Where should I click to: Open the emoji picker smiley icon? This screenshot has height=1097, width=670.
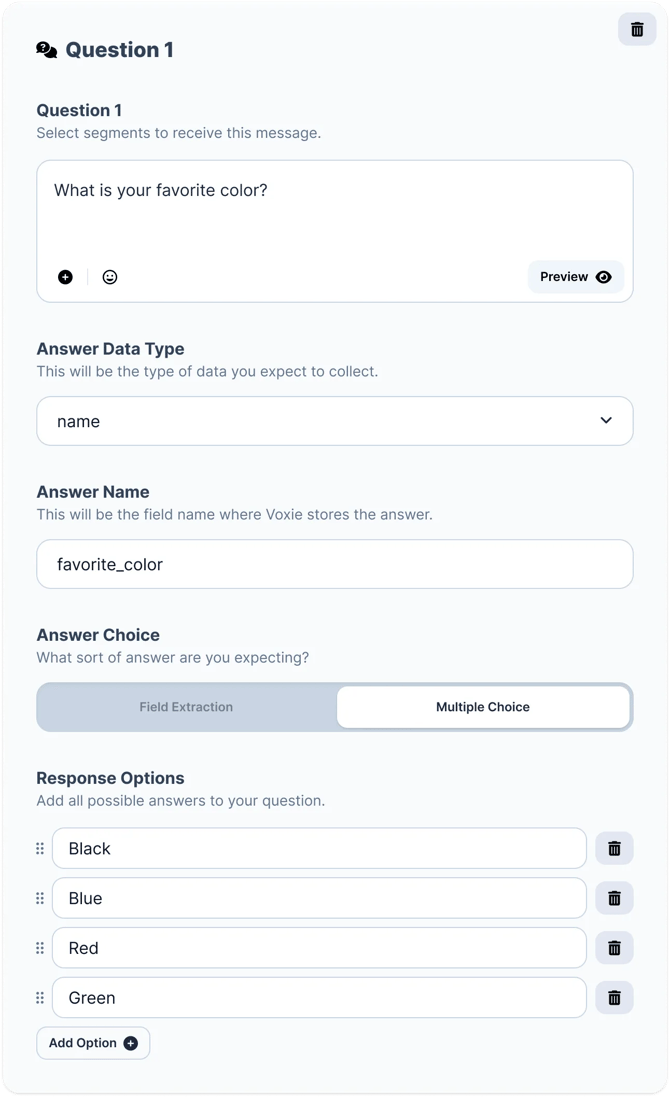[x=110, y=277]
